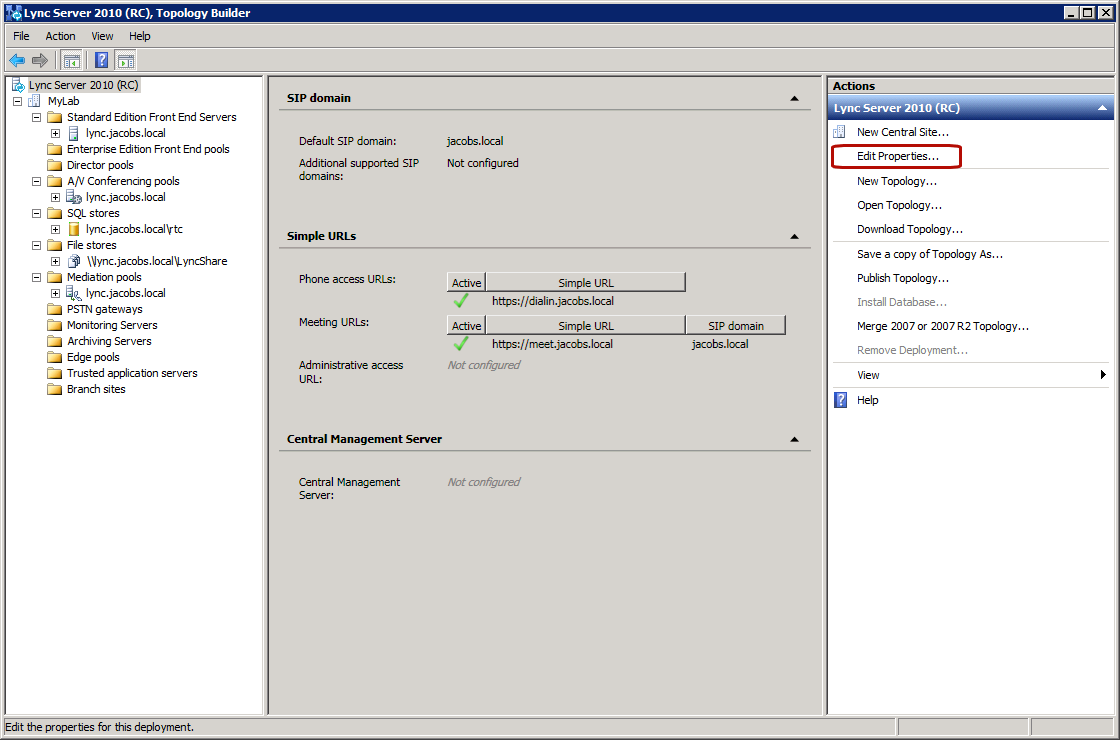Expand the LyncShare file store node
This screenshot has height=740, width=1120.
(x=55, y=261)
